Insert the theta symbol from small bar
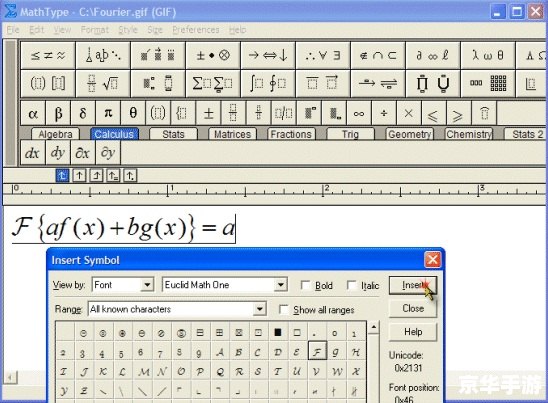This screenshot has height=403, width=548. (x=133, y=113)
